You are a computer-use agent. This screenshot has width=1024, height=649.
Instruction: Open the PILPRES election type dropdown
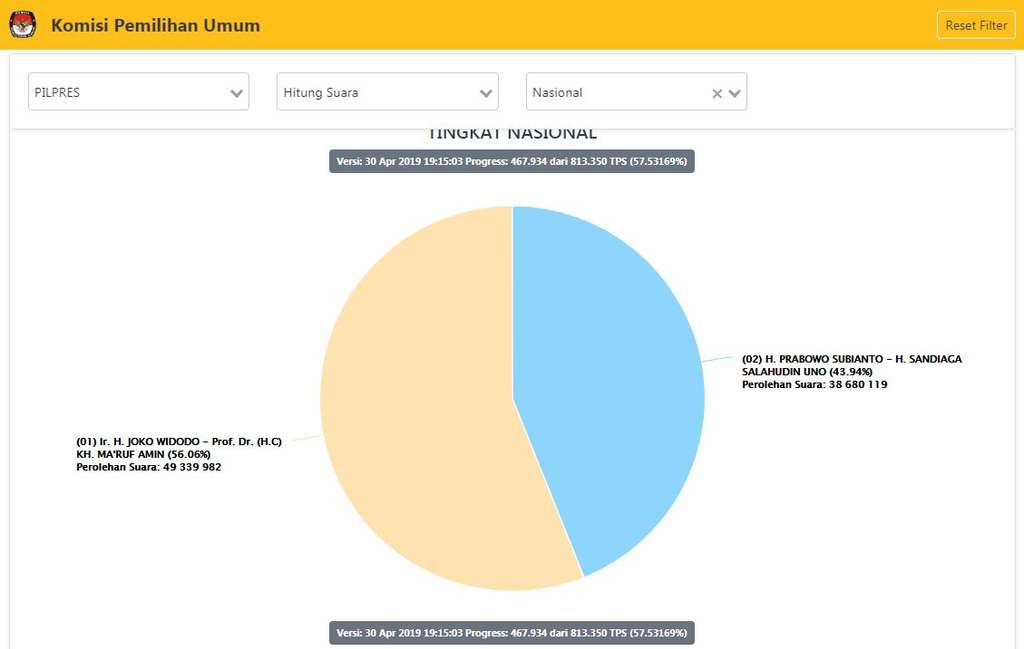(138, 91)
